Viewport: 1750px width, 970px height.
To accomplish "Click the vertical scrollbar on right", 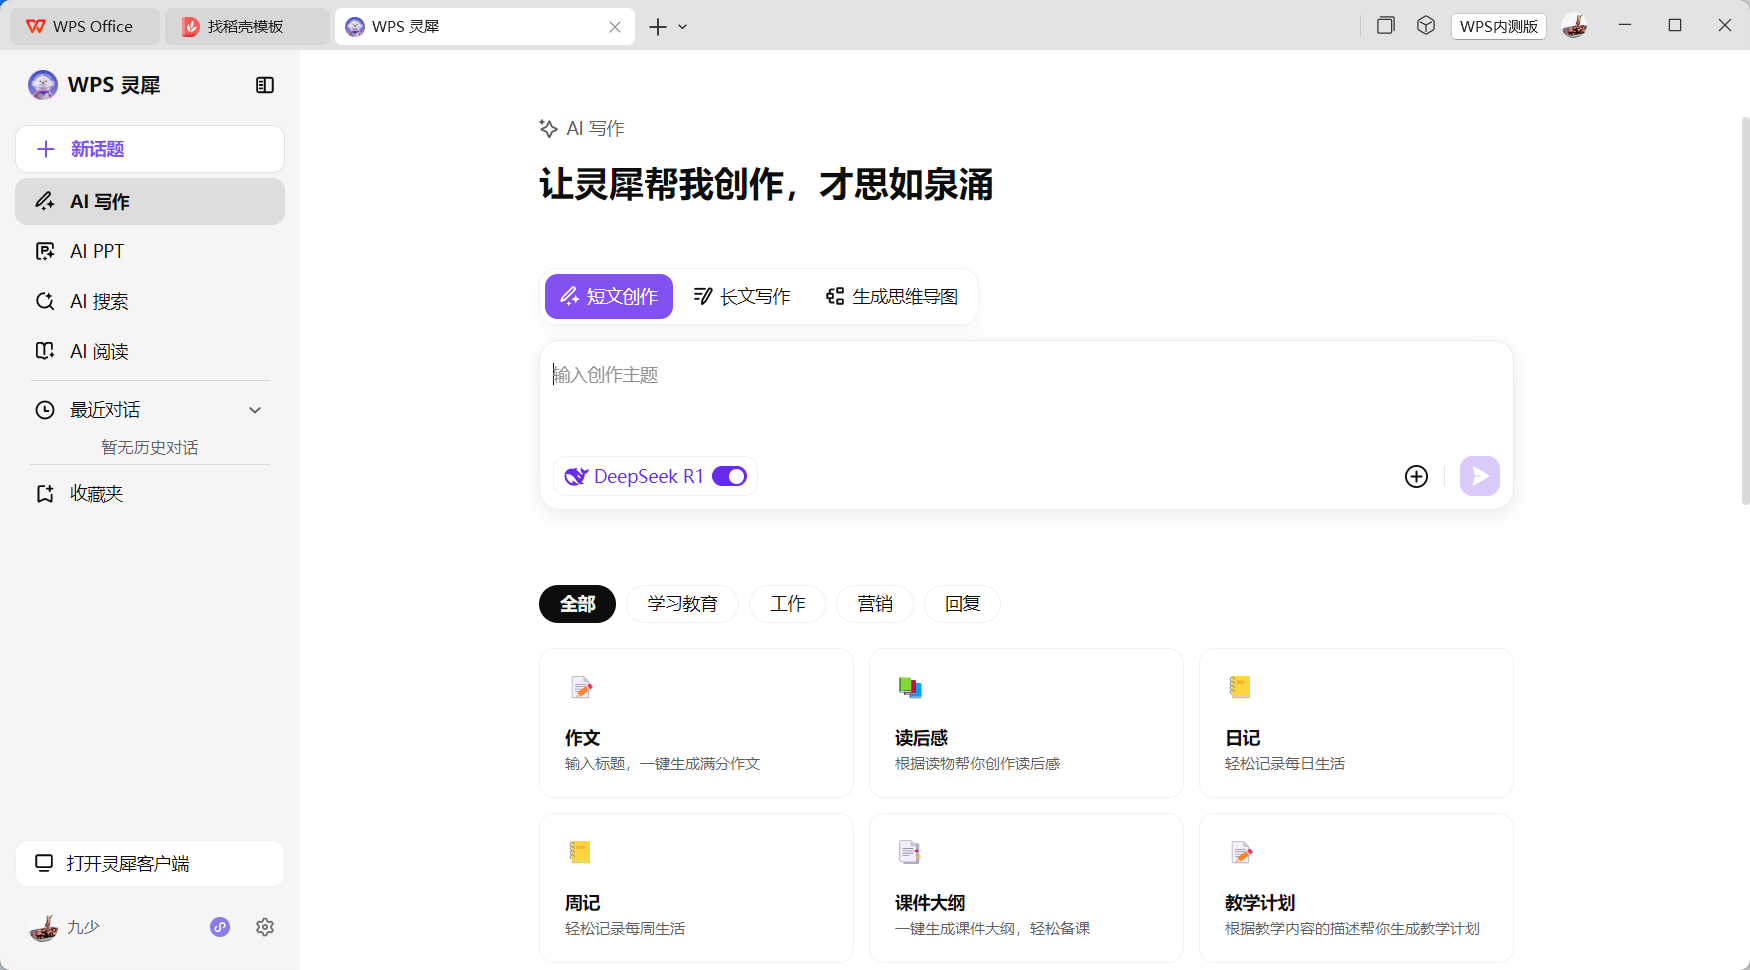I will click(x=1744, y=310).
